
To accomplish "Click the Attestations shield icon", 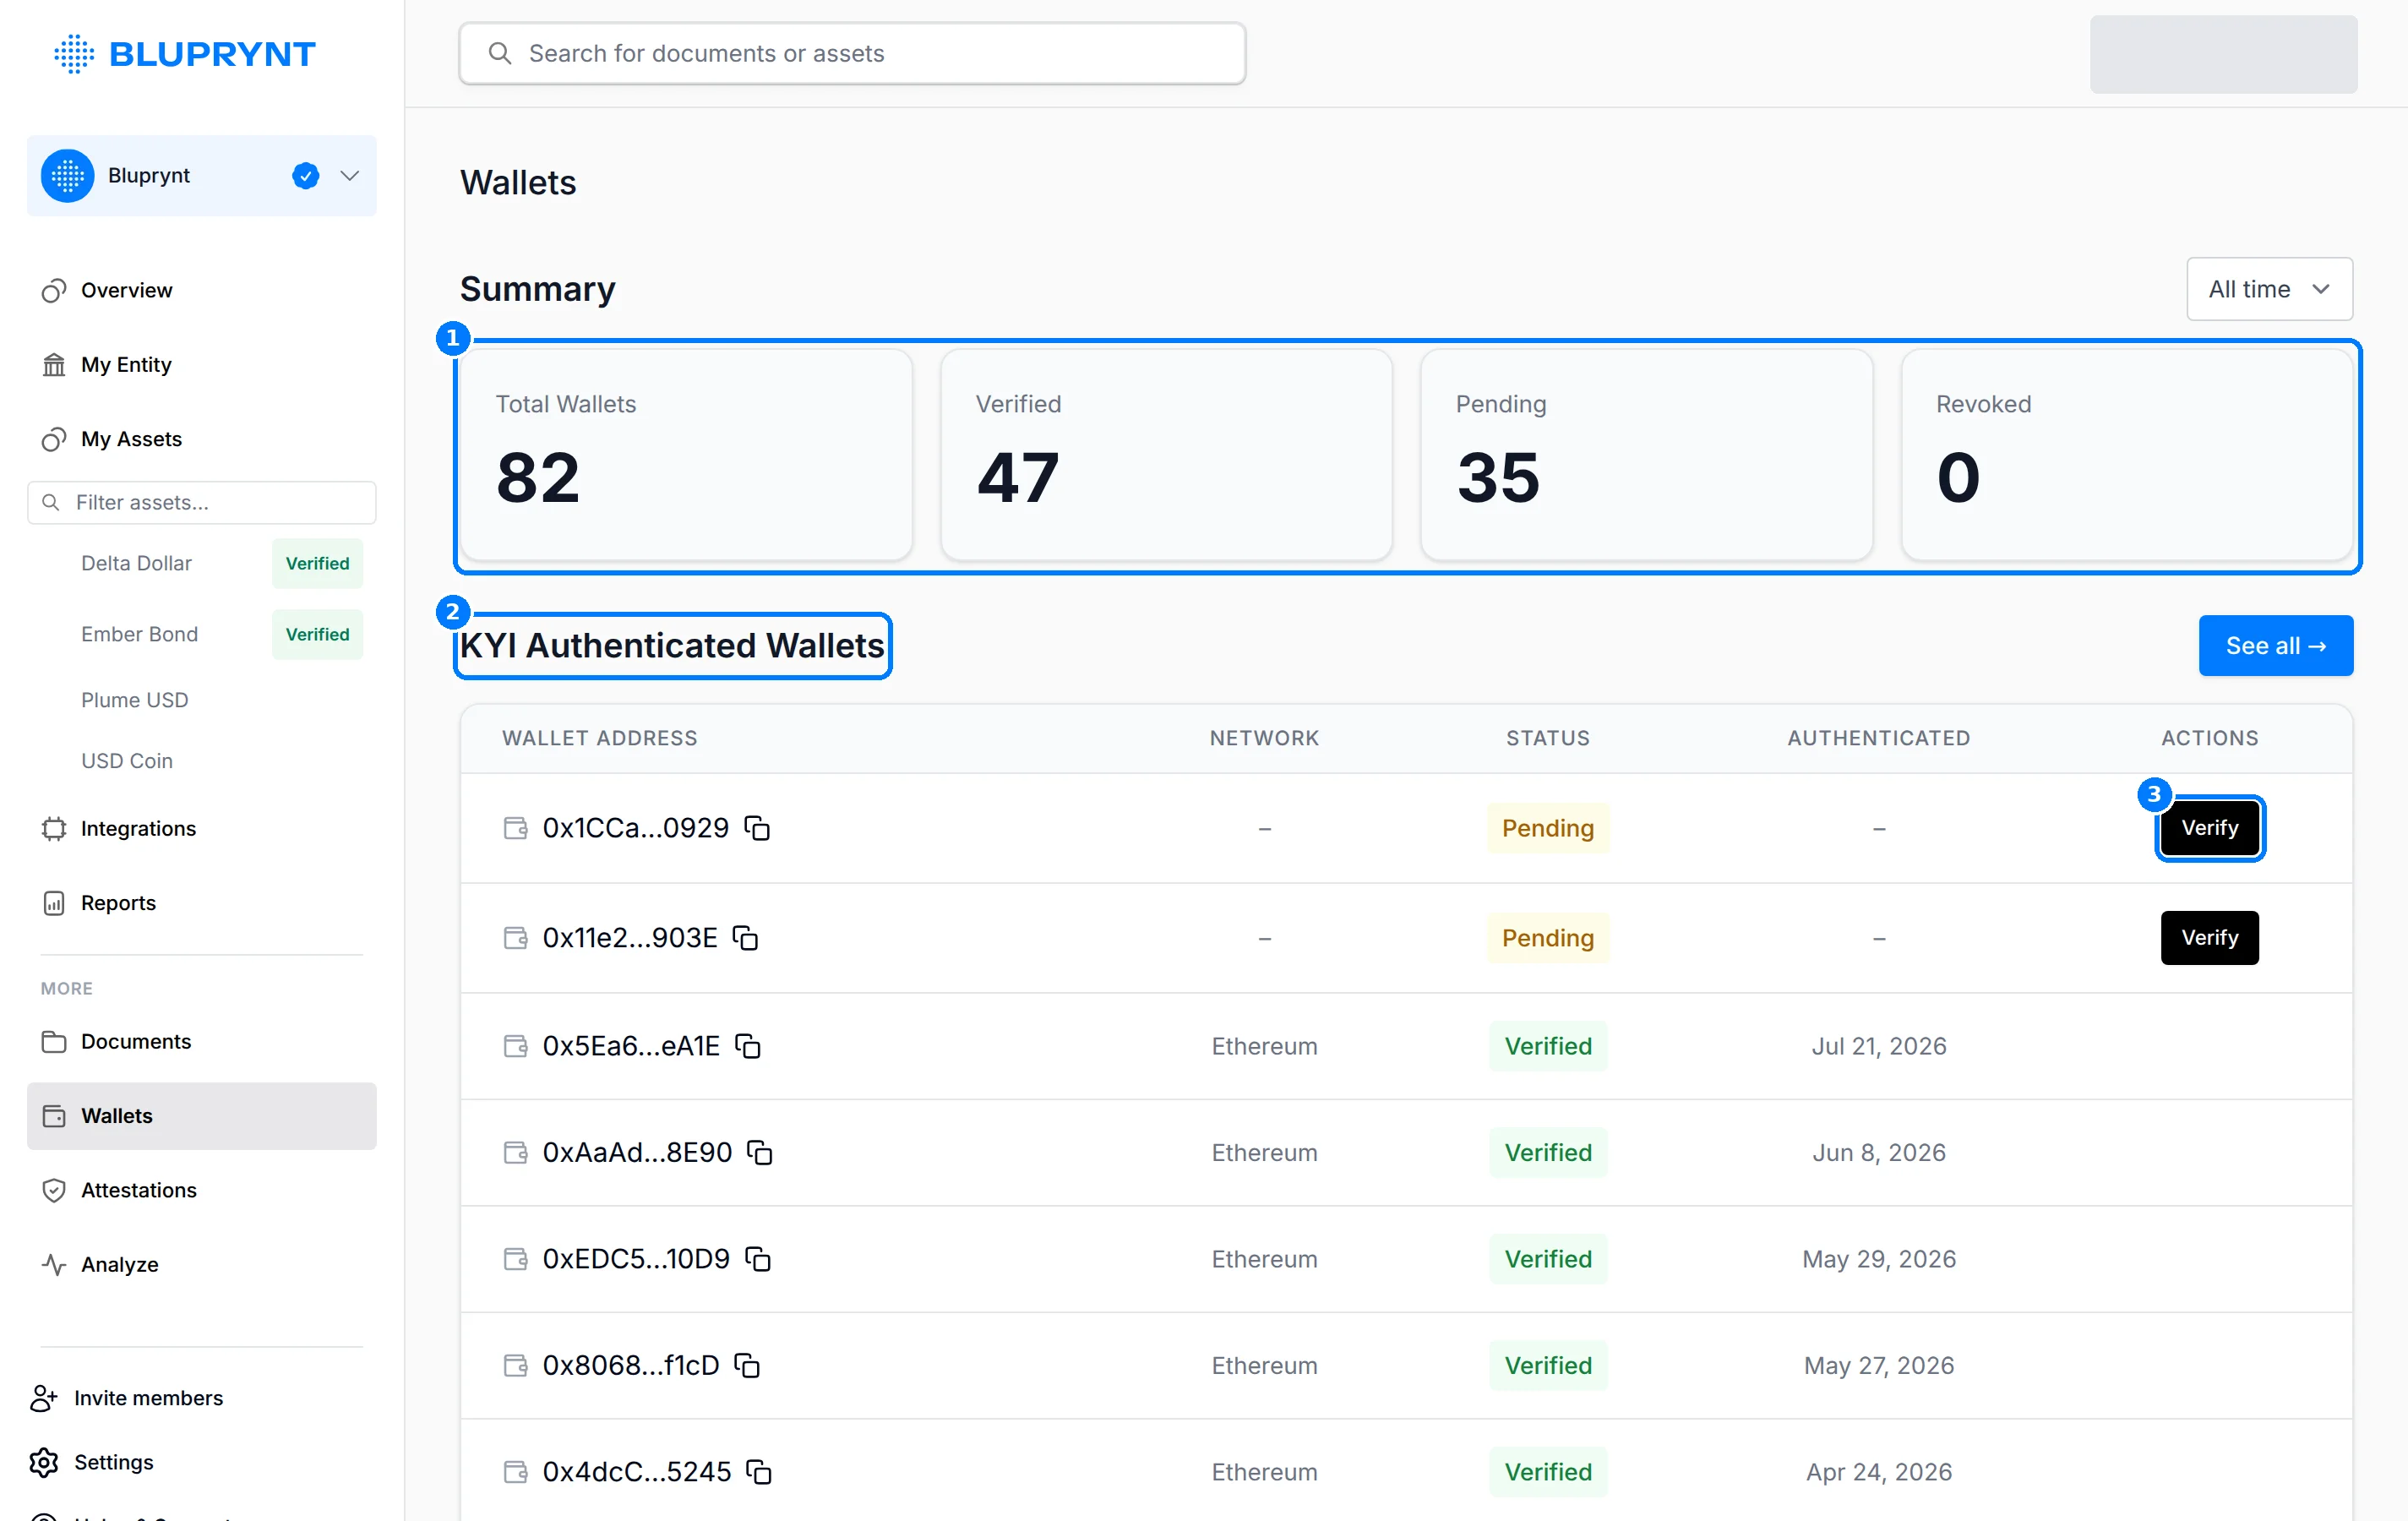I will coord(54,1190).
